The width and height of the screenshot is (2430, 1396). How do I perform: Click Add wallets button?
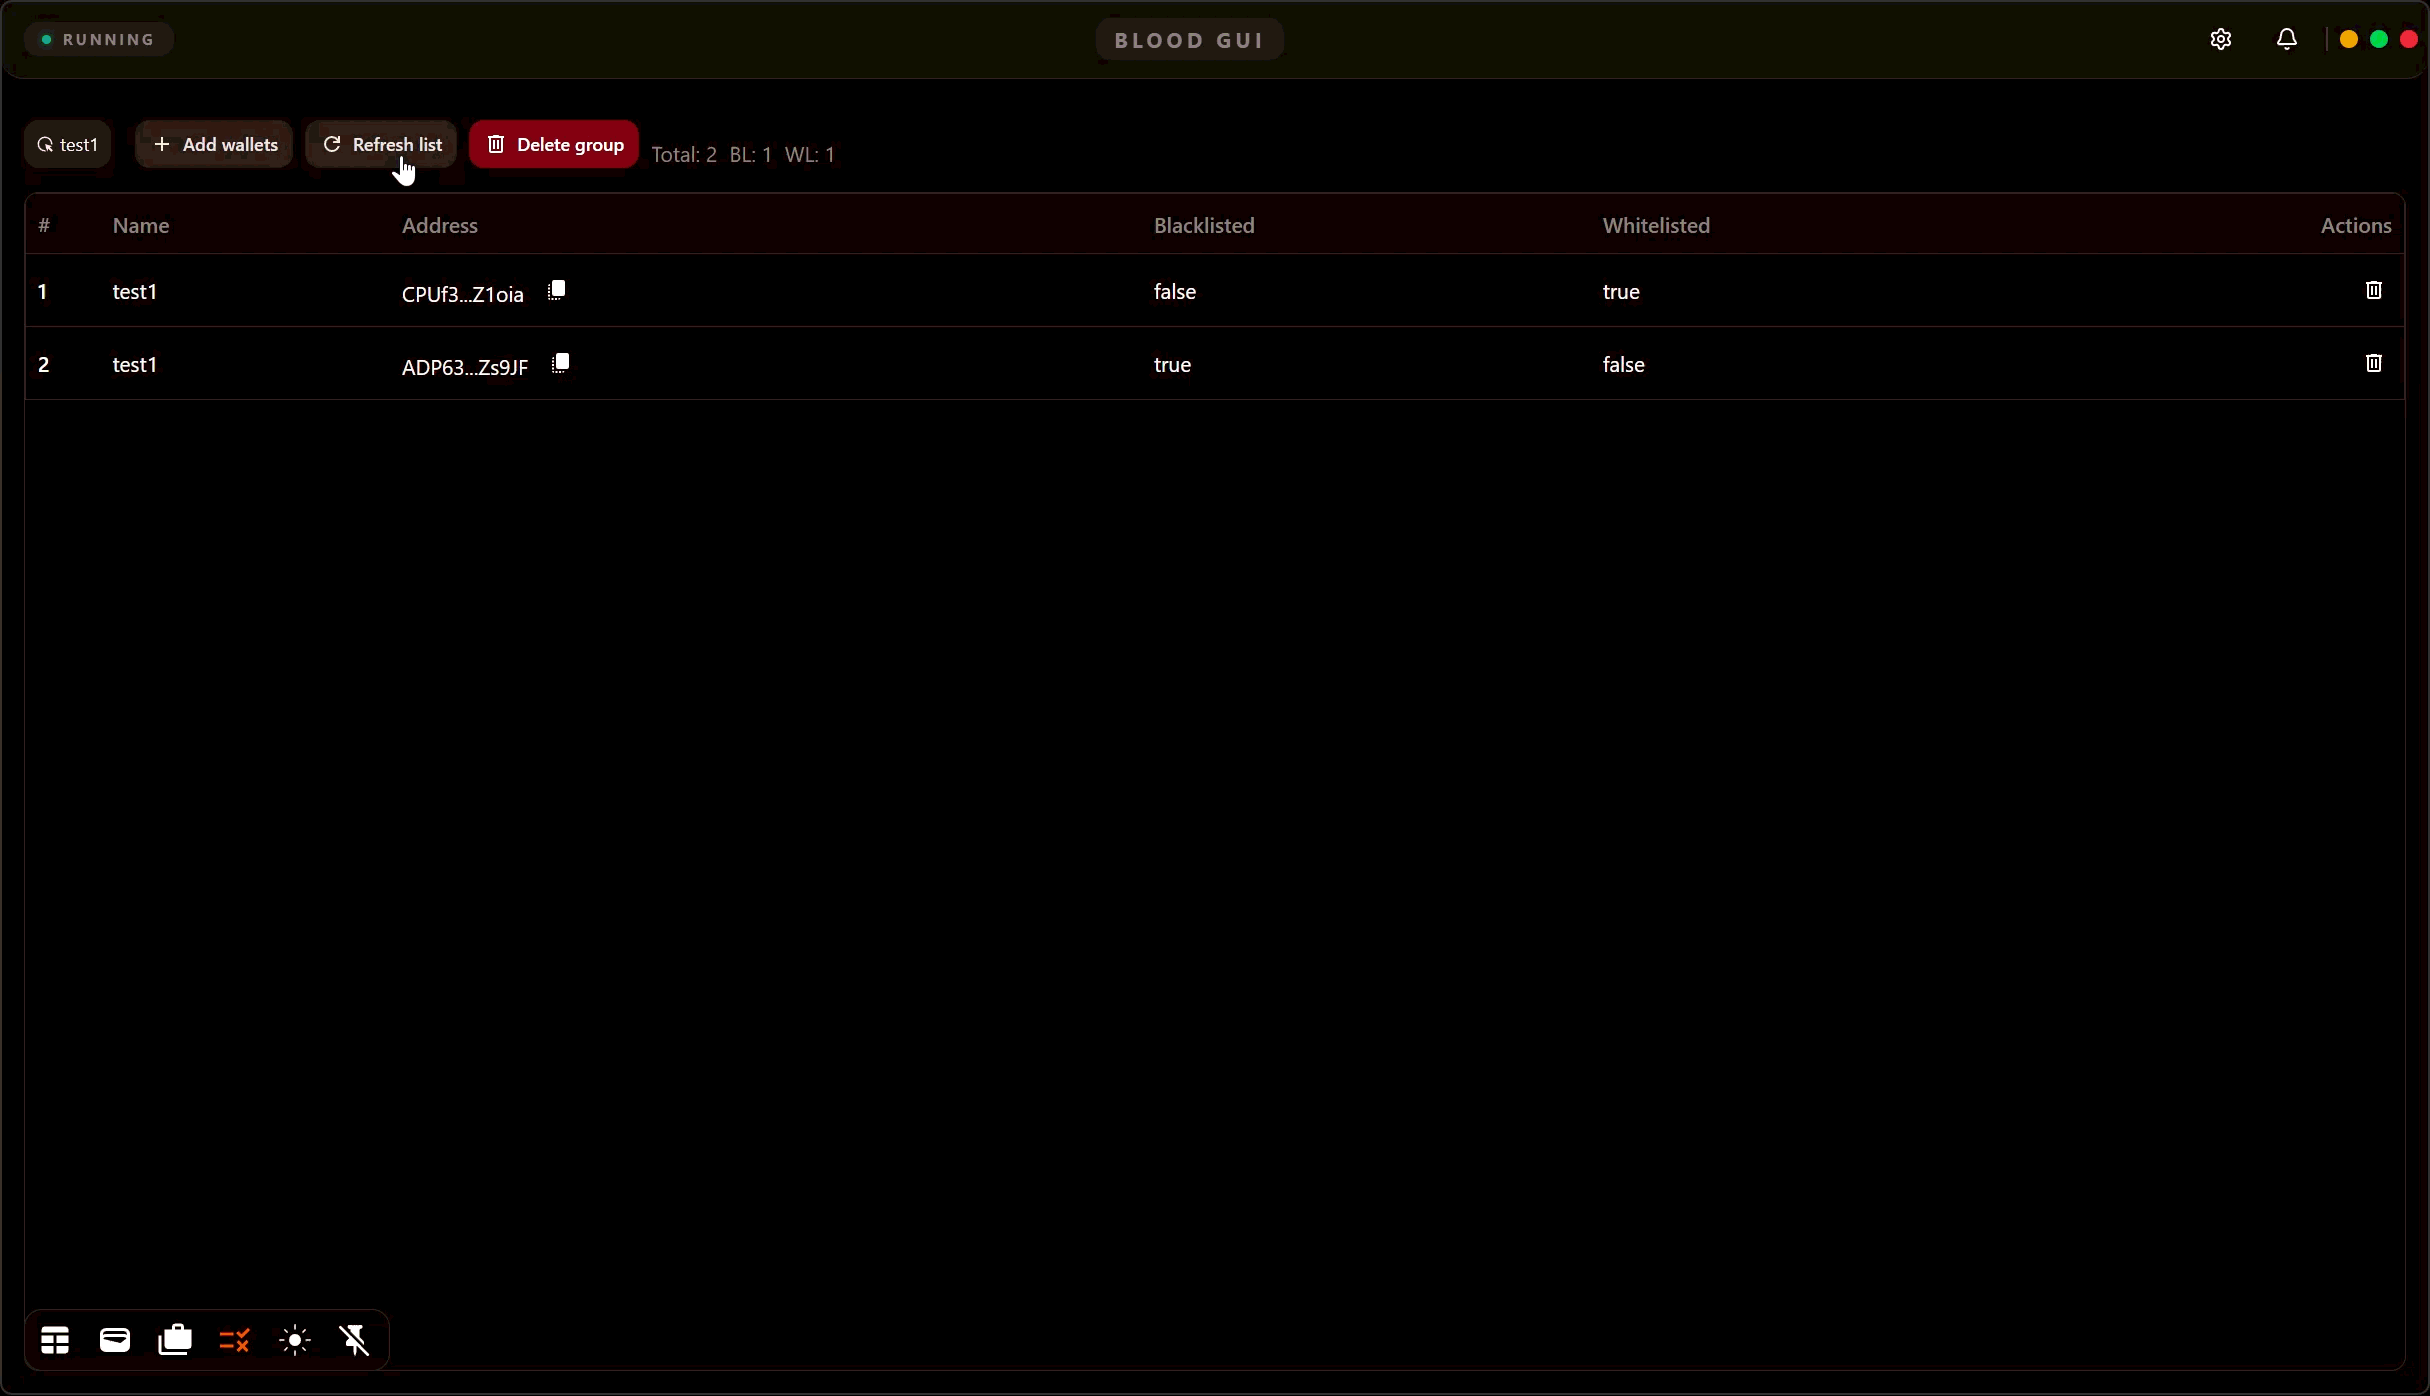(214, 145)
